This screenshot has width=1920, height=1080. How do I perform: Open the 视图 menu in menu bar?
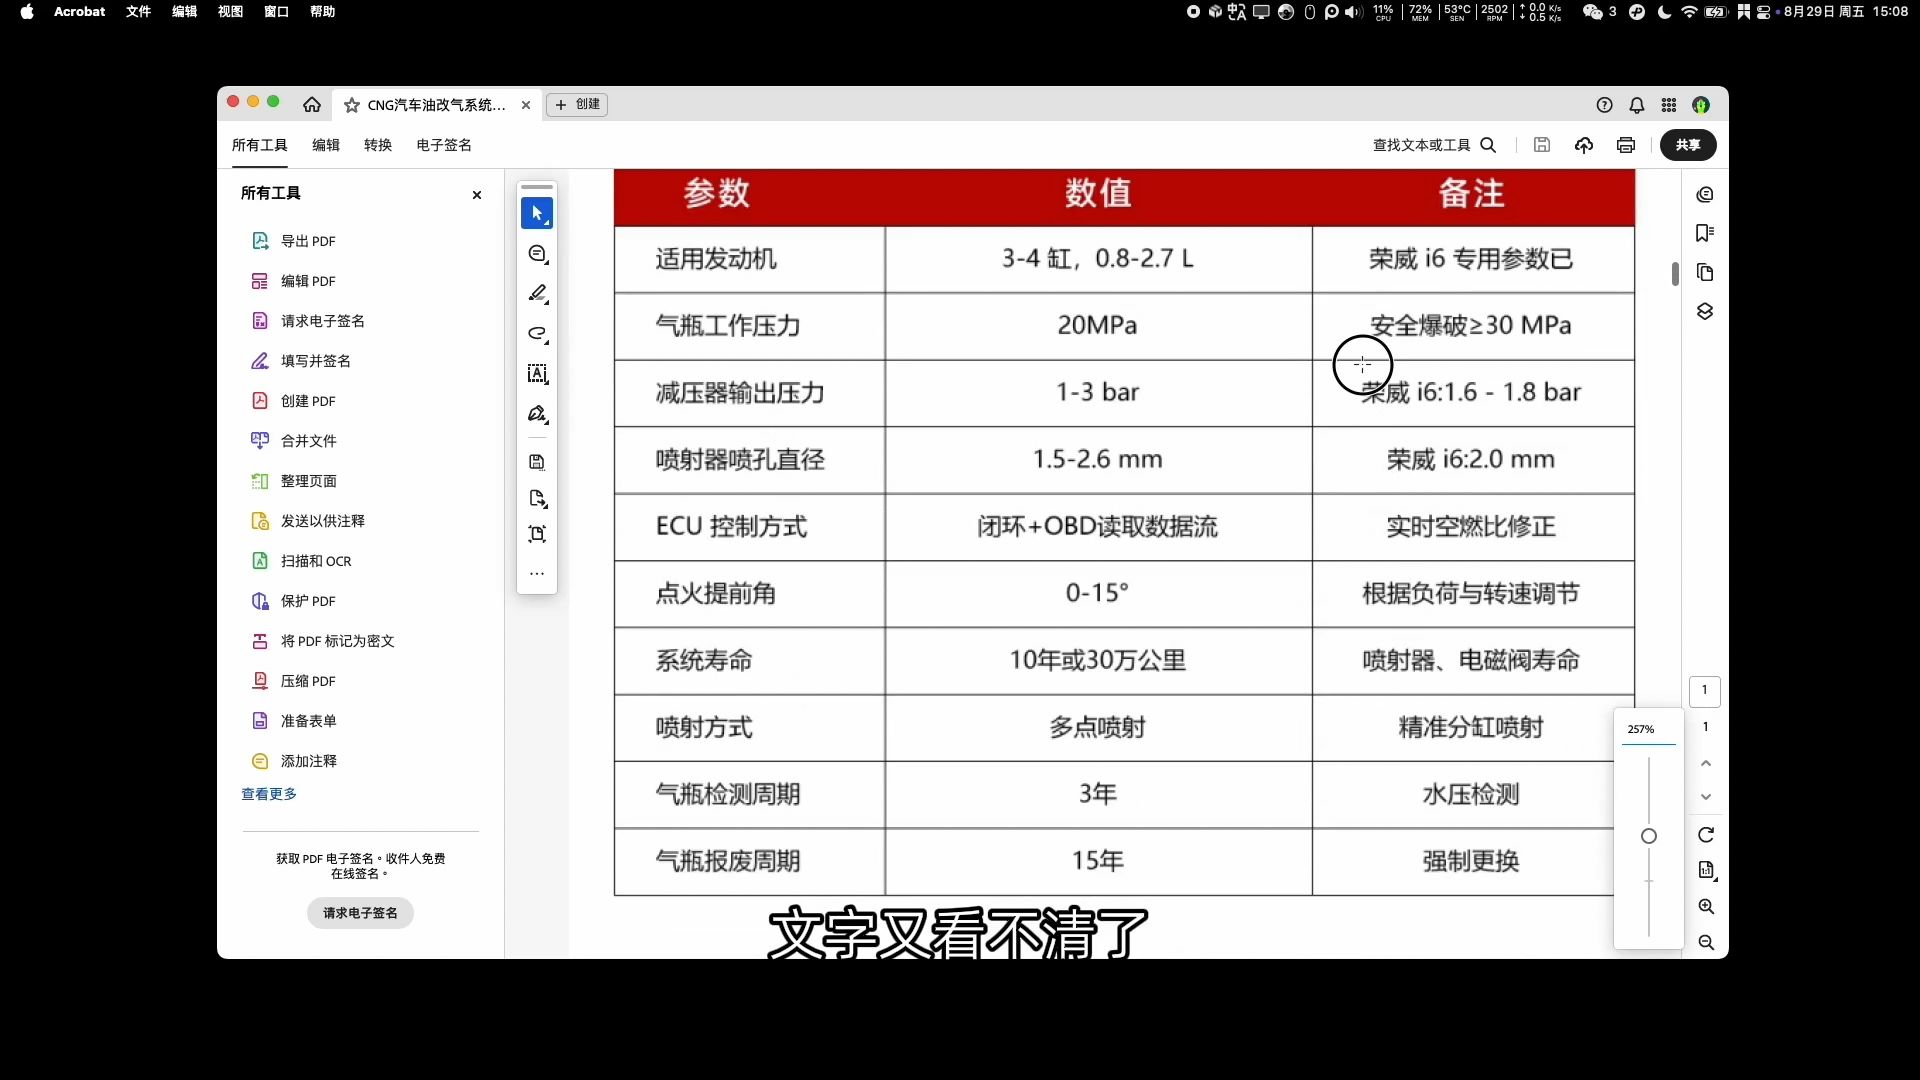(x=230, y=12)
